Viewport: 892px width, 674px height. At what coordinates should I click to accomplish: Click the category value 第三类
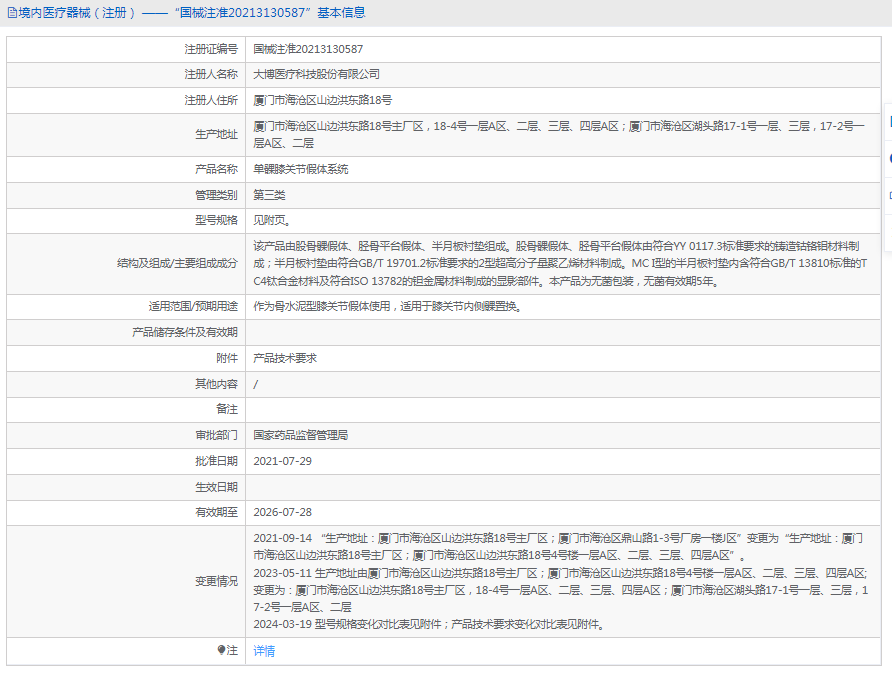point(269,196)
